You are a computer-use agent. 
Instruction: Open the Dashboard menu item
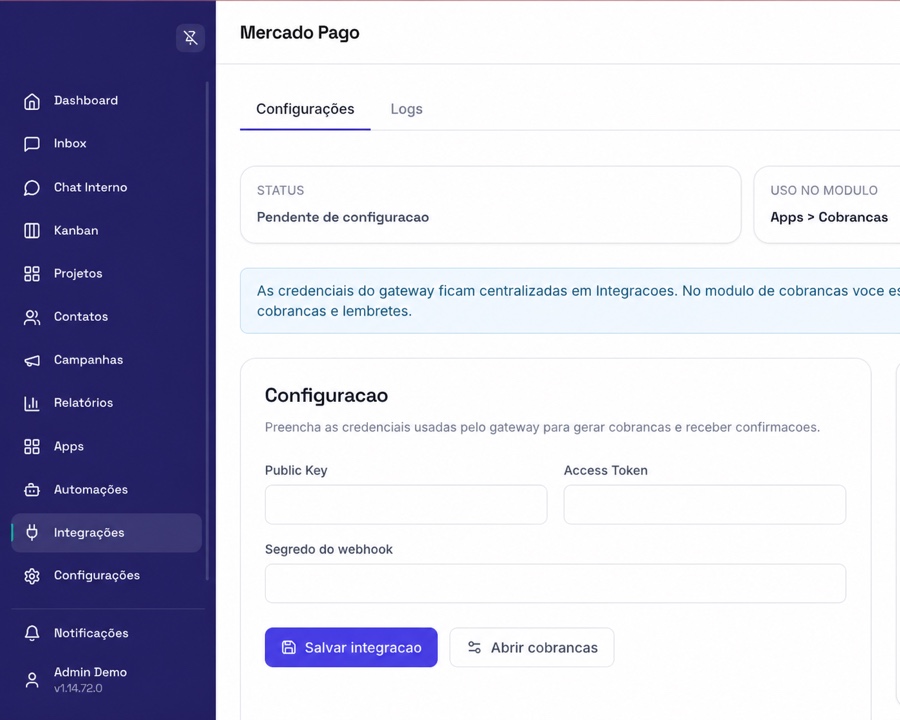[107, 100]
